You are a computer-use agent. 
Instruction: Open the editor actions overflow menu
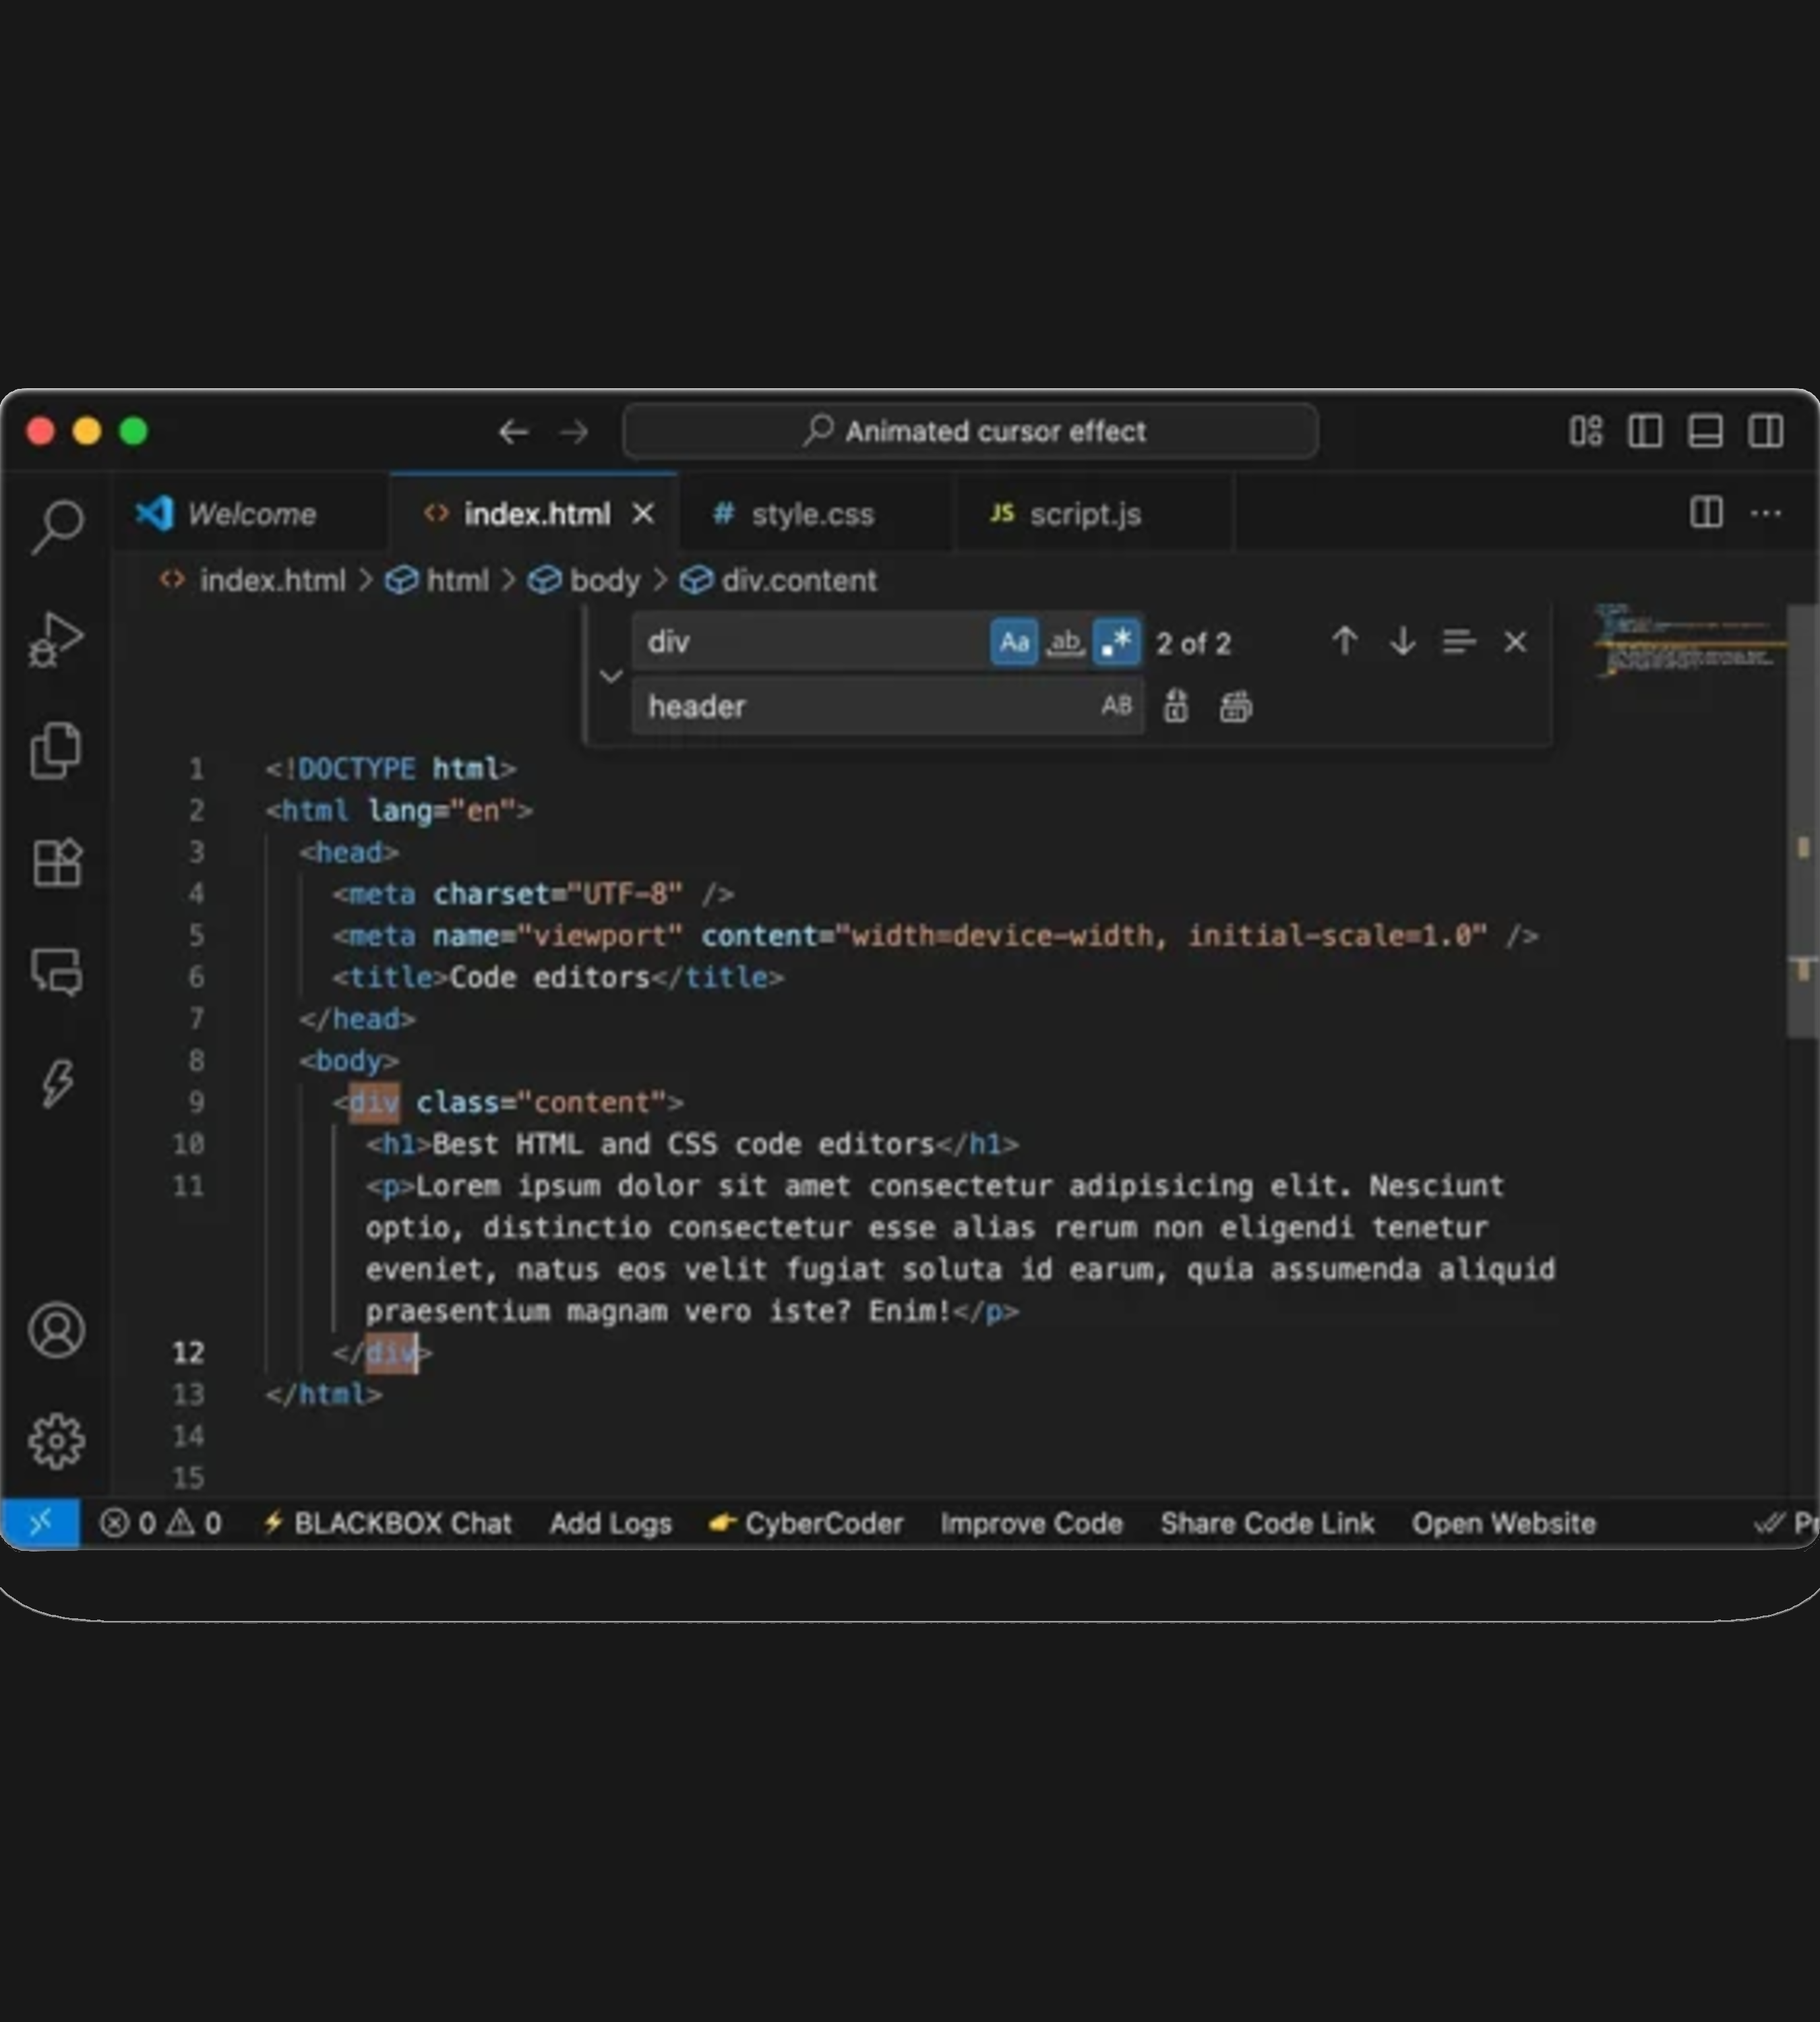[x=1766, y=513]
